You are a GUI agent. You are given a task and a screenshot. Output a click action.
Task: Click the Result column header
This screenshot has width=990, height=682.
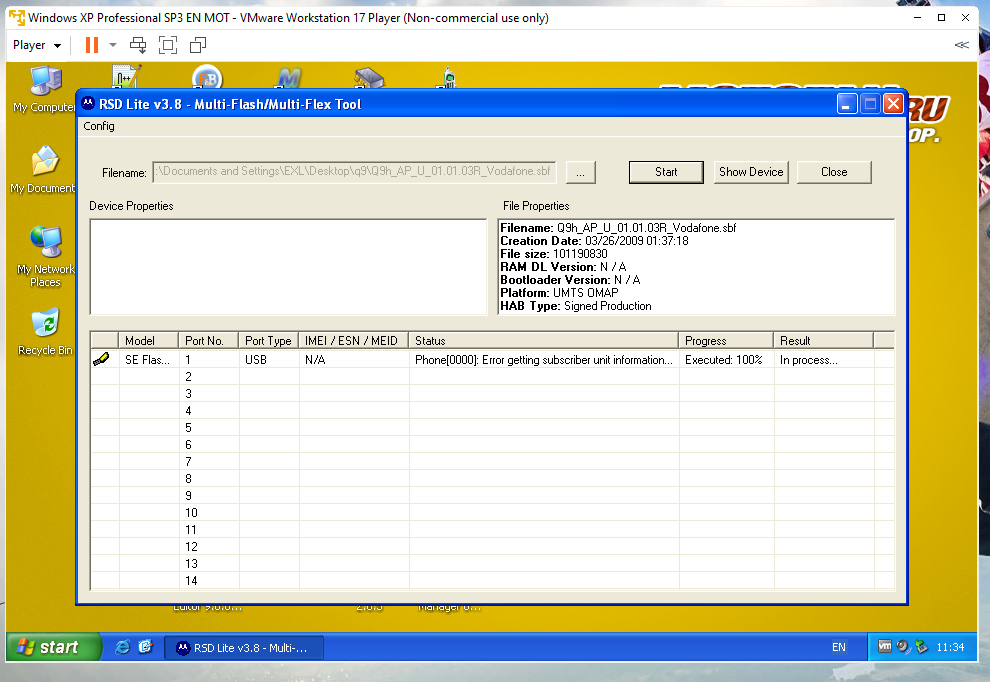(x=823, y=341)
